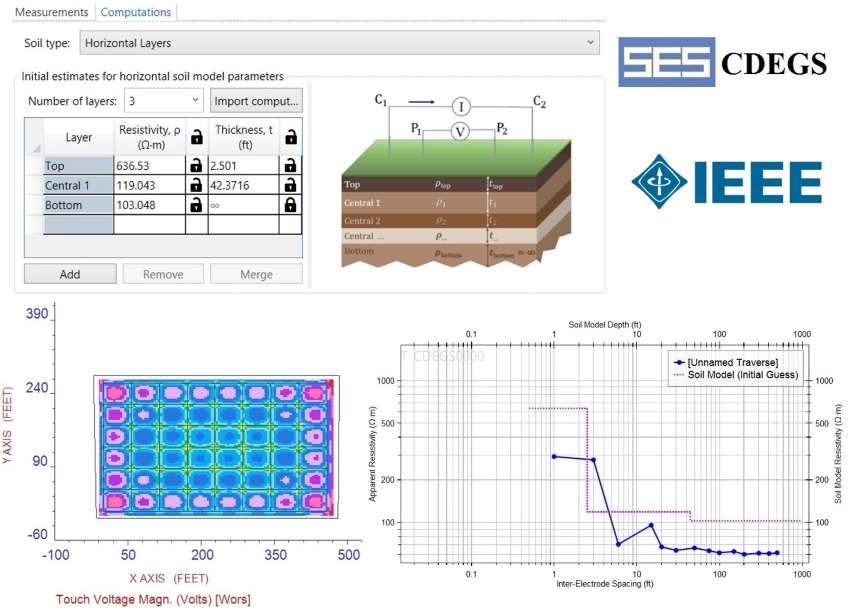This screenshot has width=850, height=613.
Task: Click the Touch Voltage Magn. caption
Action: (153, 599)
